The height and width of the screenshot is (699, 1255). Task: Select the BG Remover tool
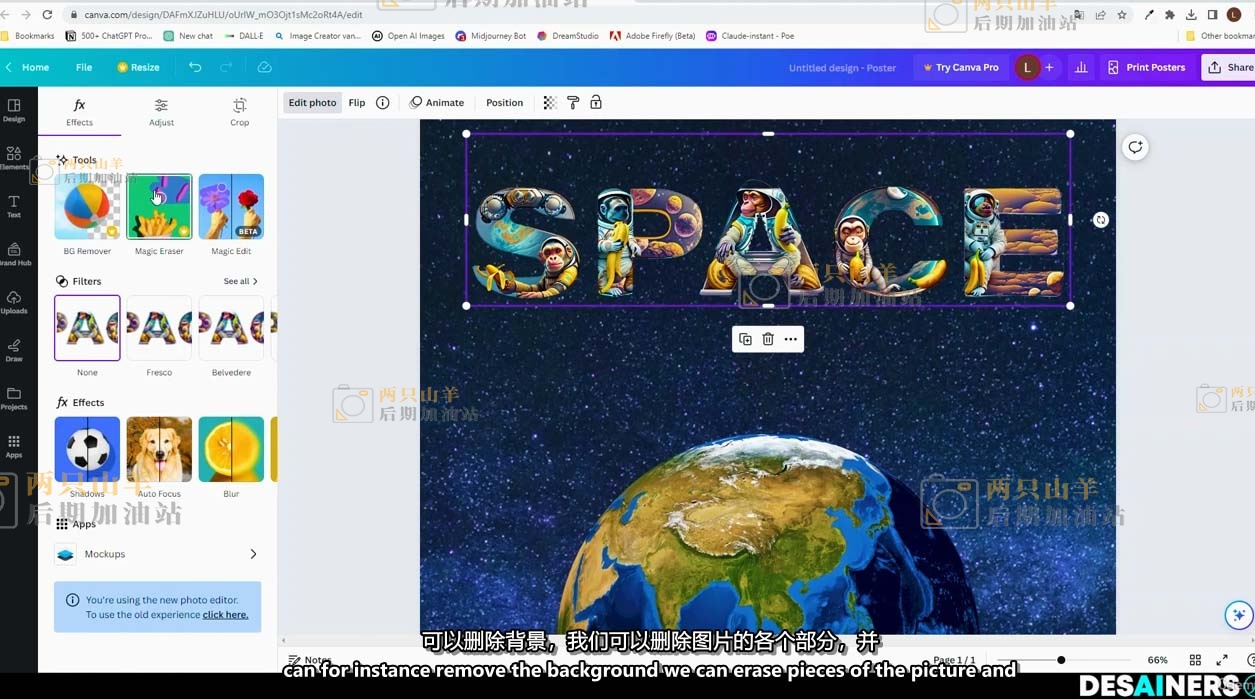click(87, 207)
